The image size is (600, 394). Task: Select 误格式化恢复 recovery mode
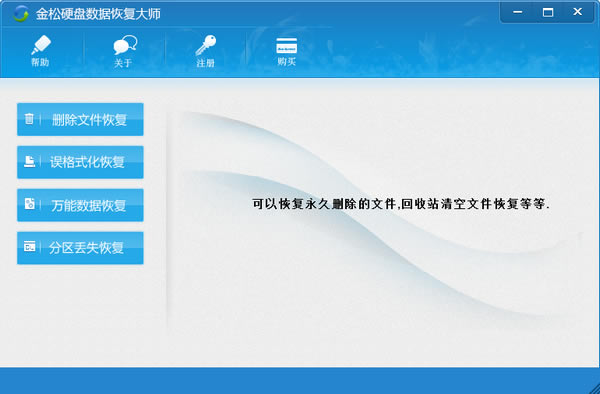80,162
